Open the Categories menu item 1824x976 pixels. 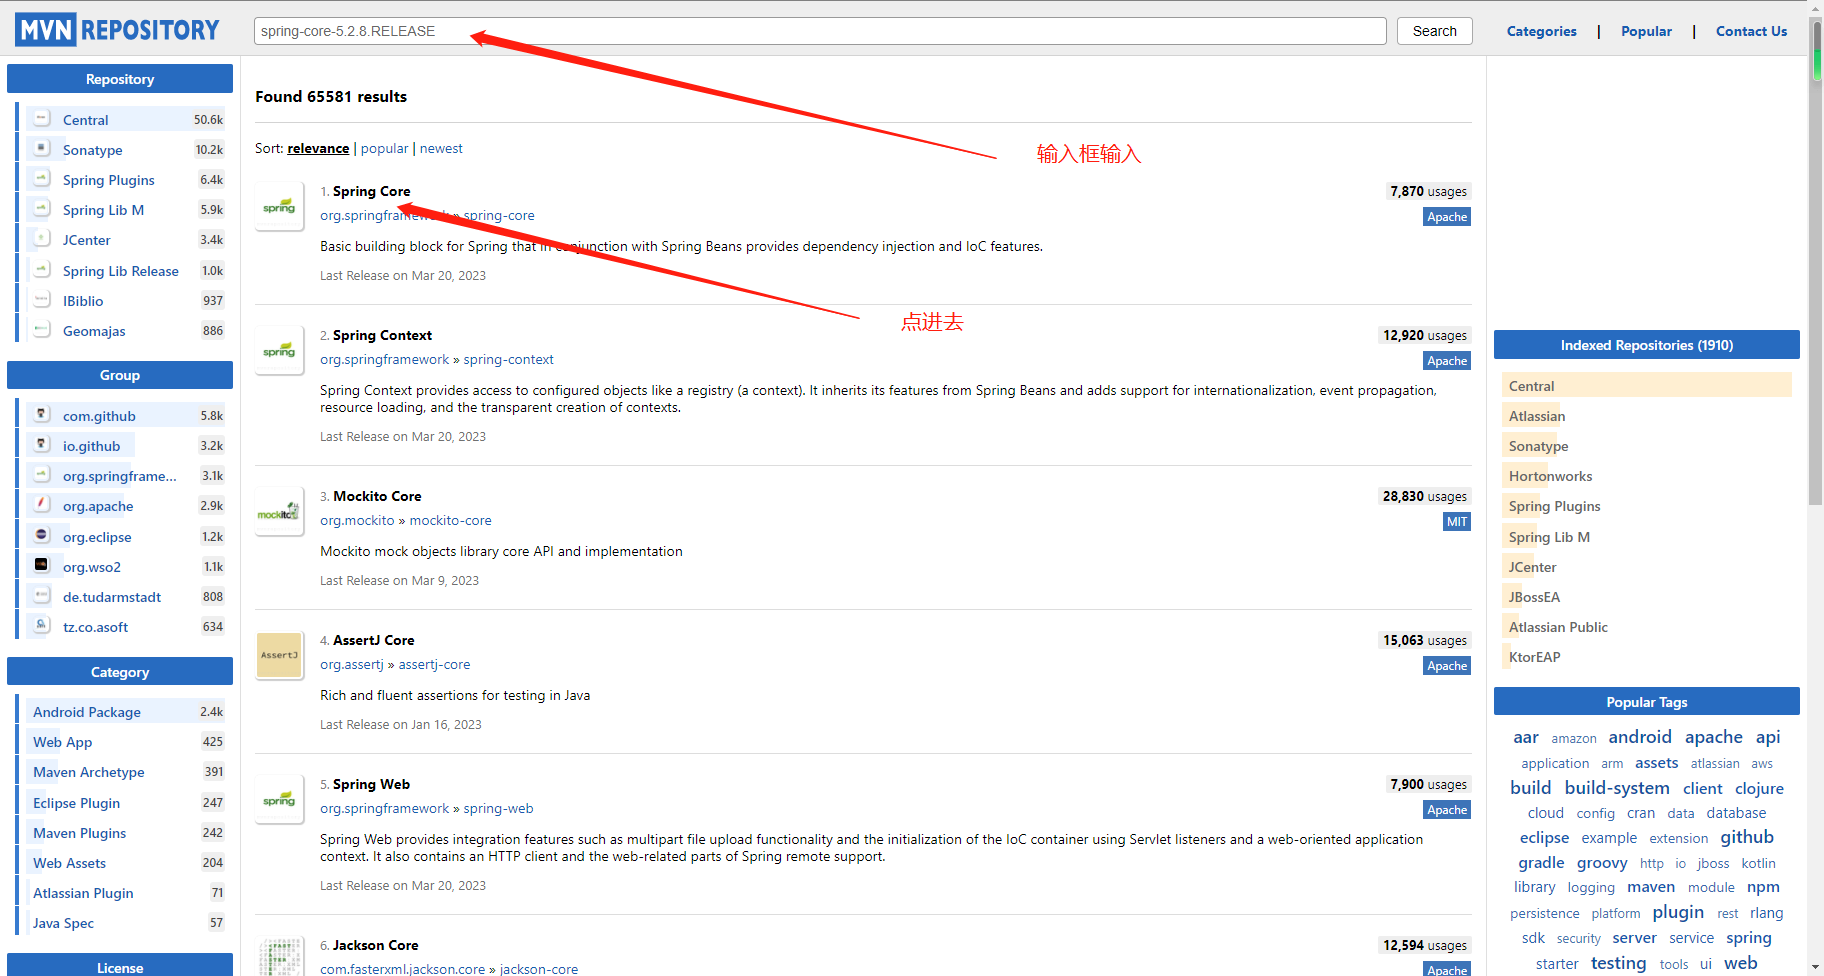click(1541, 31)
